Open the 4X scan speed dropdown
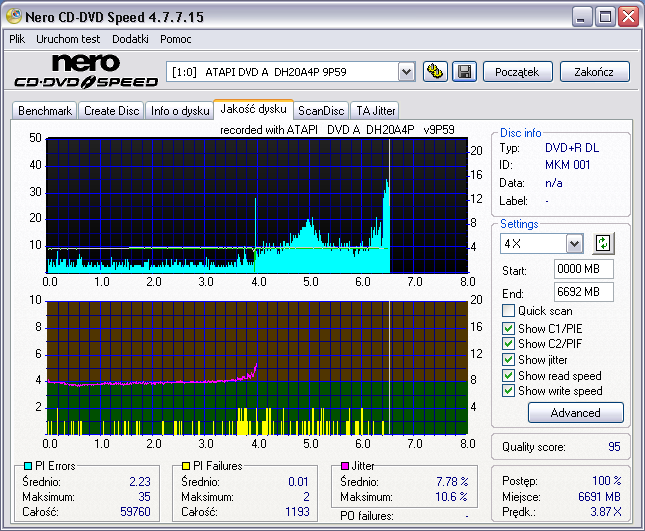Screen dimensions: 645x531 tap(574, 244)
